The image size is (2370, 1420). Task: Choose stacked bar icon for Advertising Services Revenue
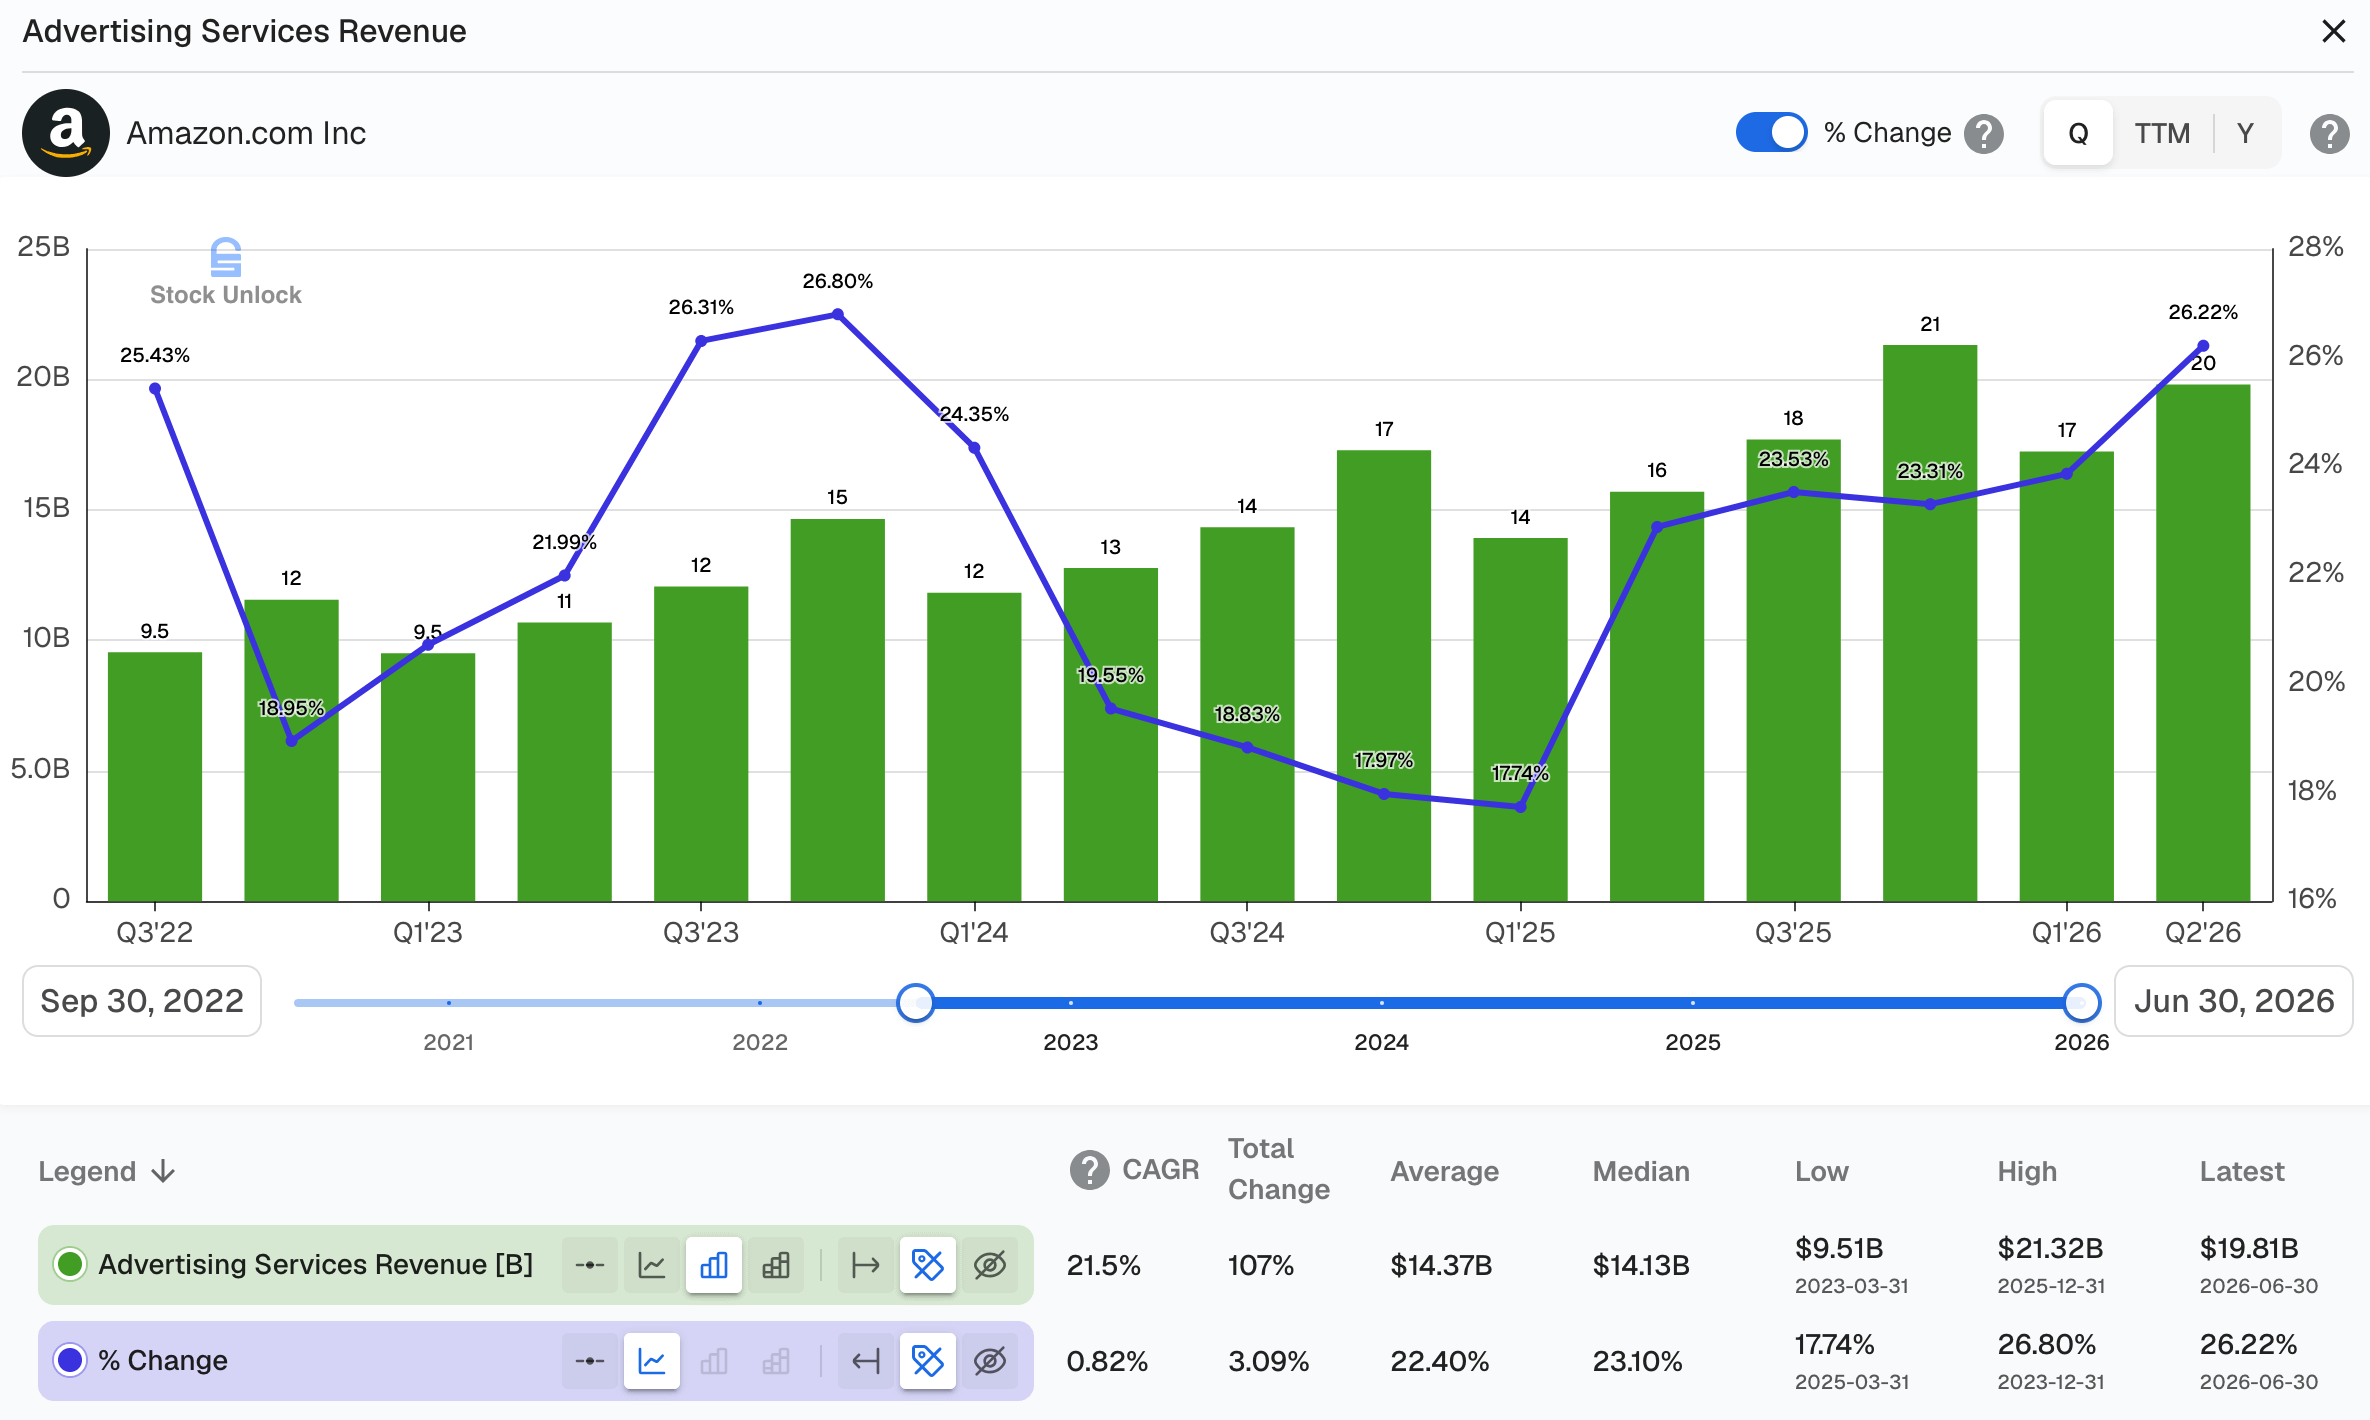pyautogui.click(x=776, y=1265)
